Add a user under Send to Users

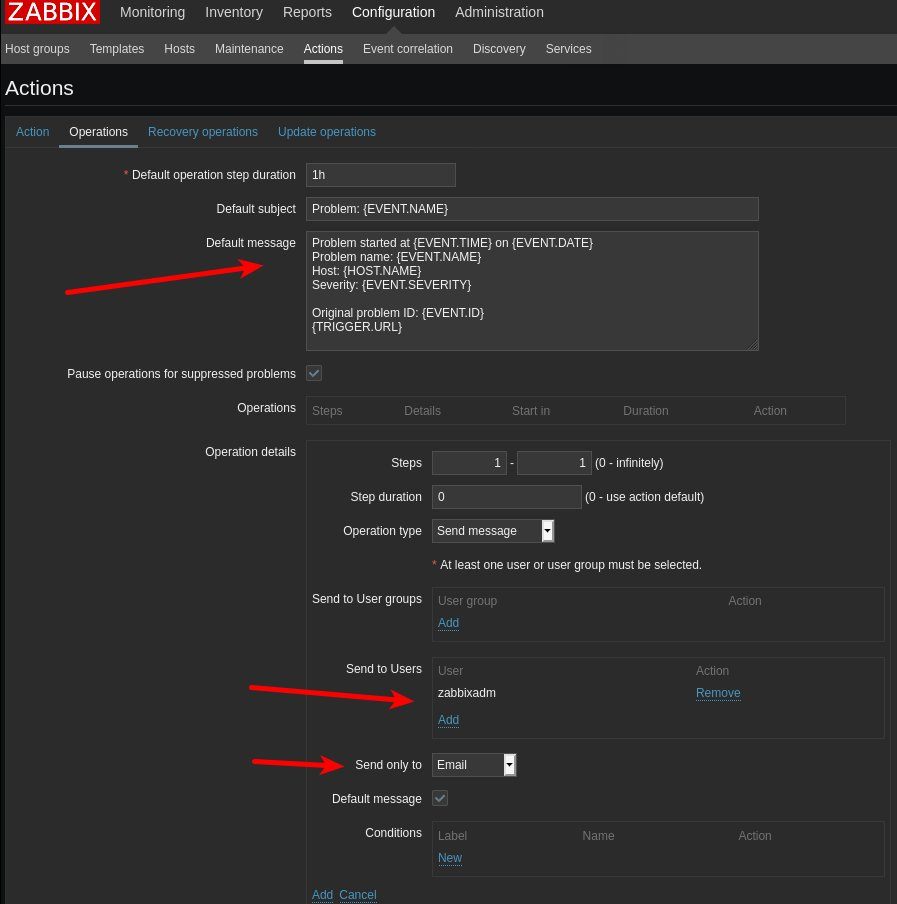tap(448, 720)
